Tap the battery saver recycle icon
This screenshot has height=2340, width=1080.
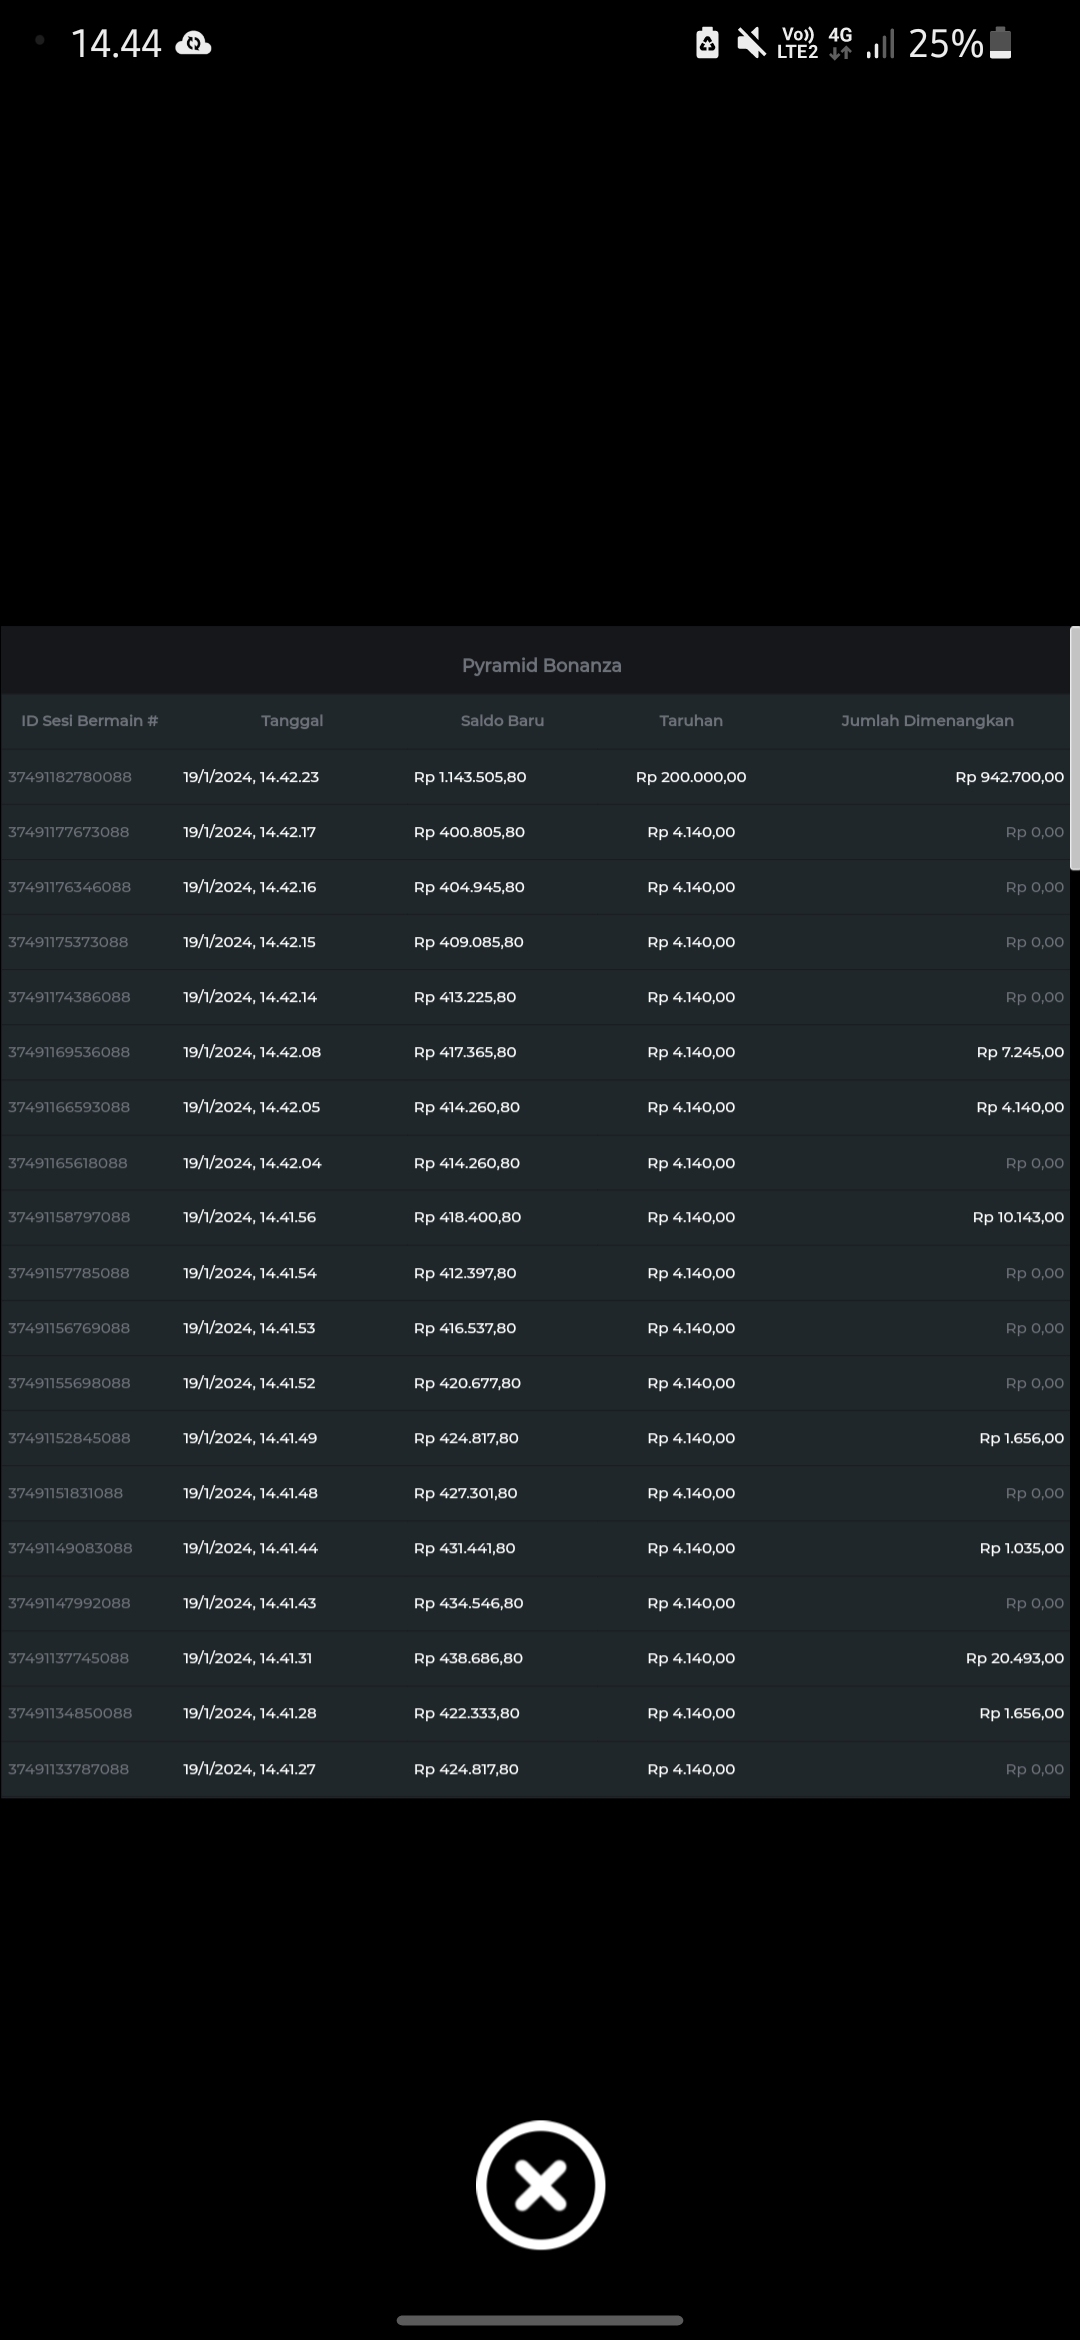tap(707, 43)
